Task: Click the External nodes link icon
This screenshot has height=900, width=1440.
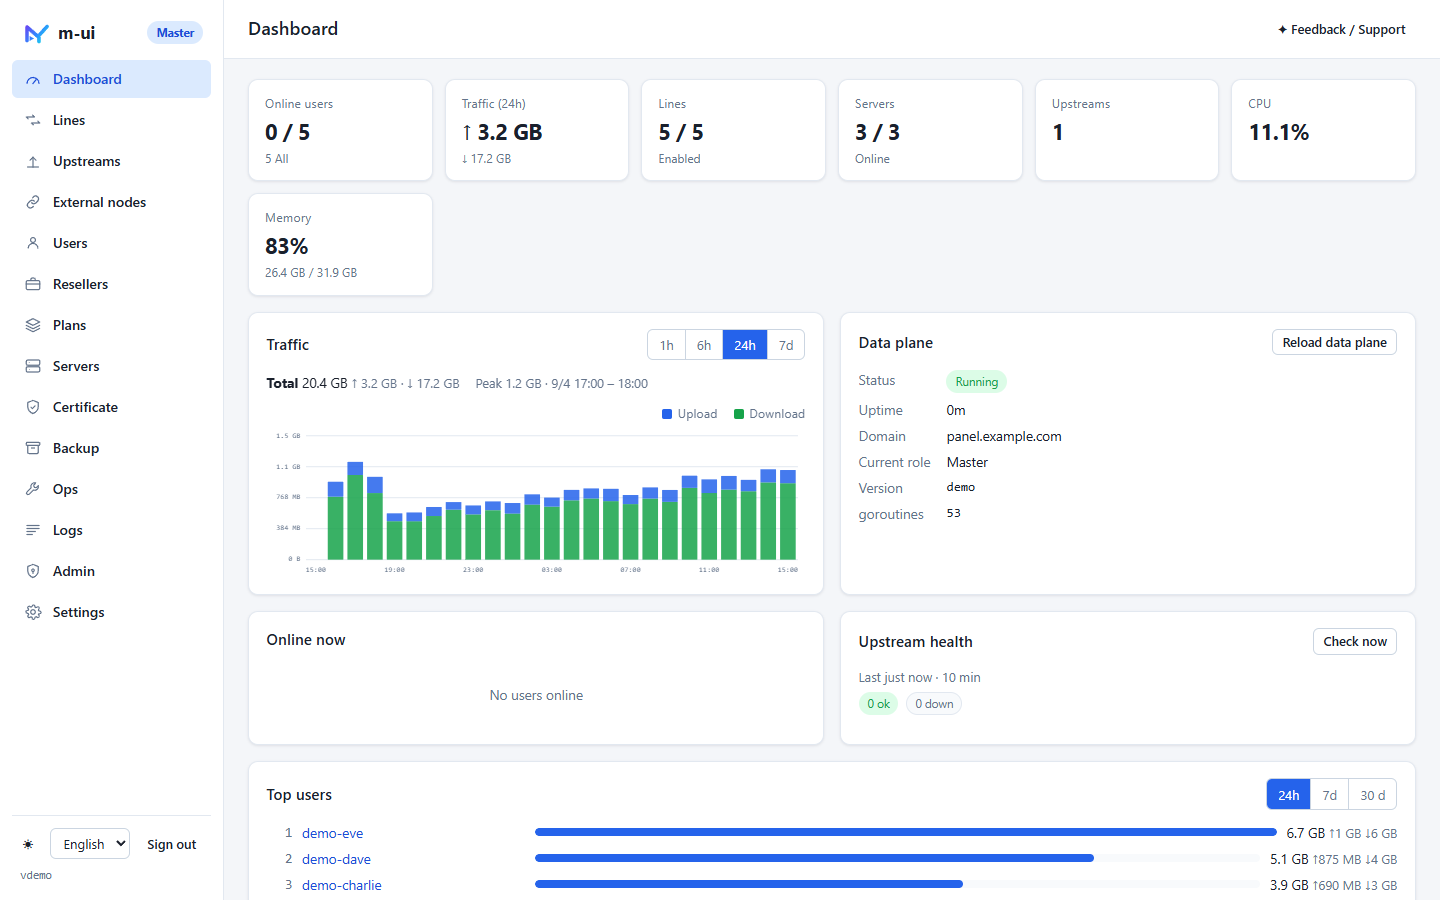Action: click(33, 203)
